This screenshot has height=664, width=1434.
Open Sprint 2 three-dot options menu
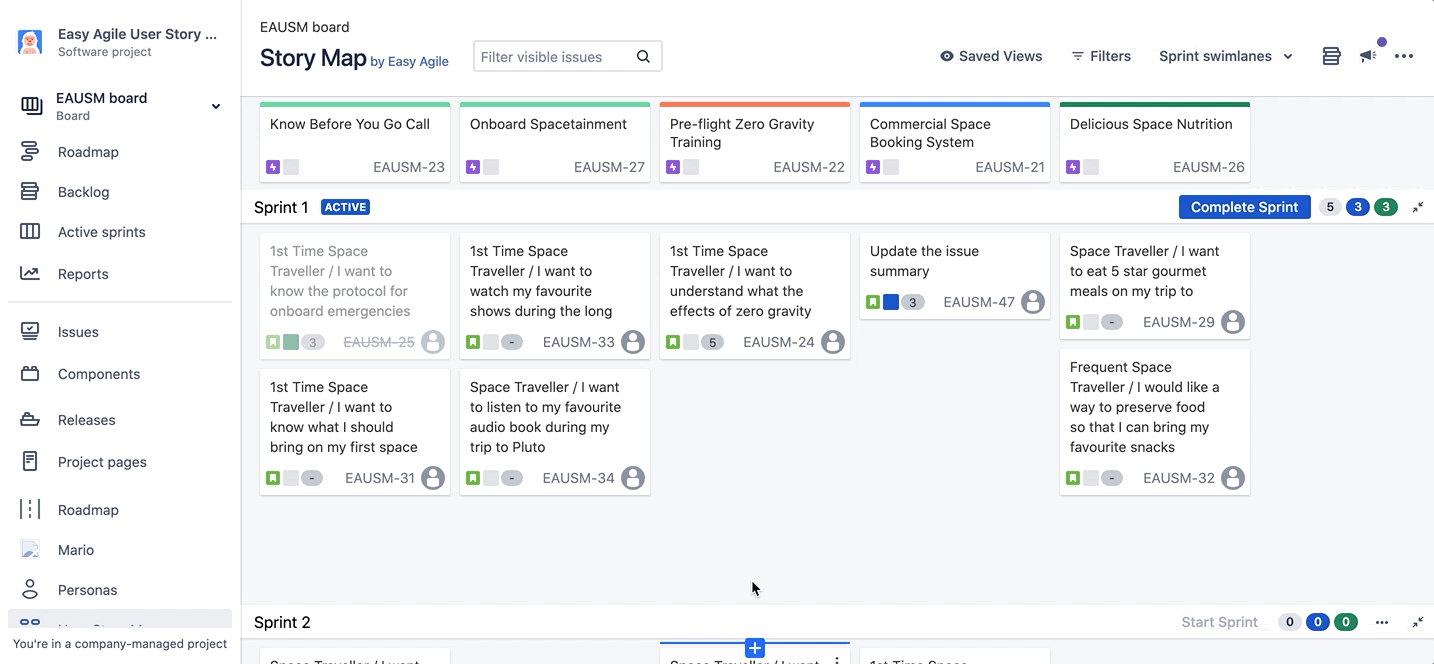pos(1382,622)
